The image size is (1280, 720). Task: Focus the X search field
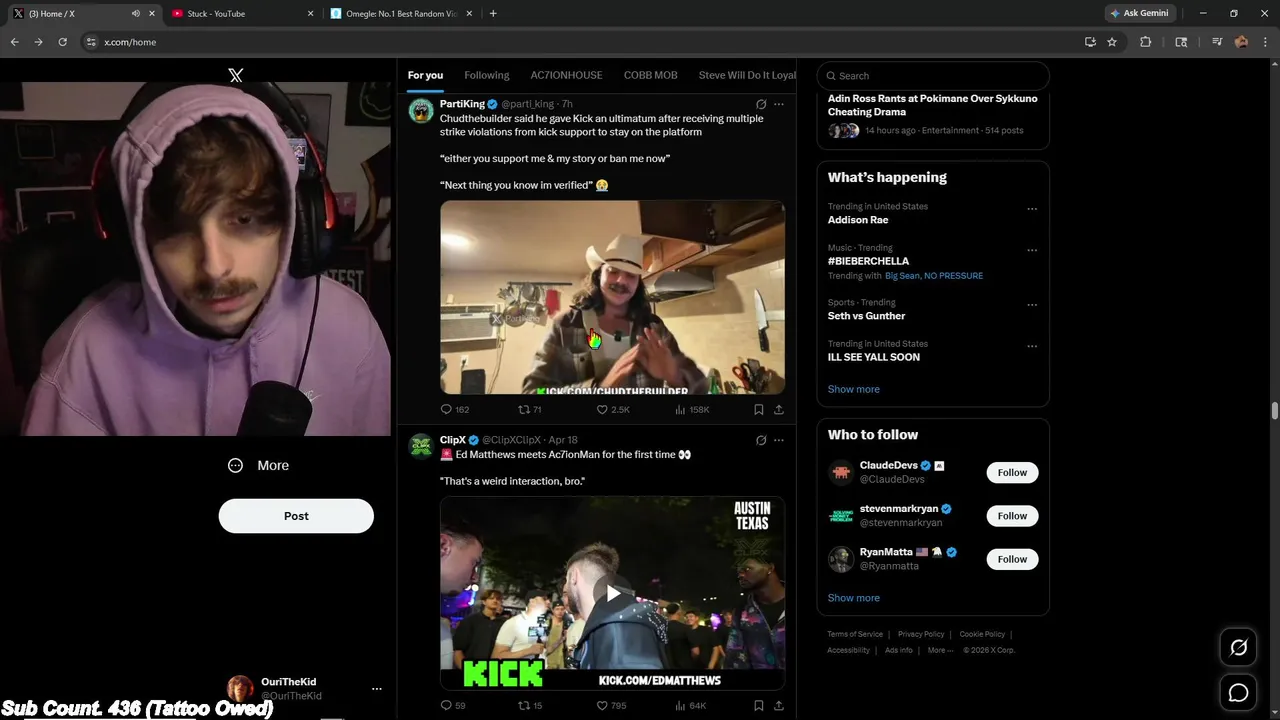(x=933, y=75)
